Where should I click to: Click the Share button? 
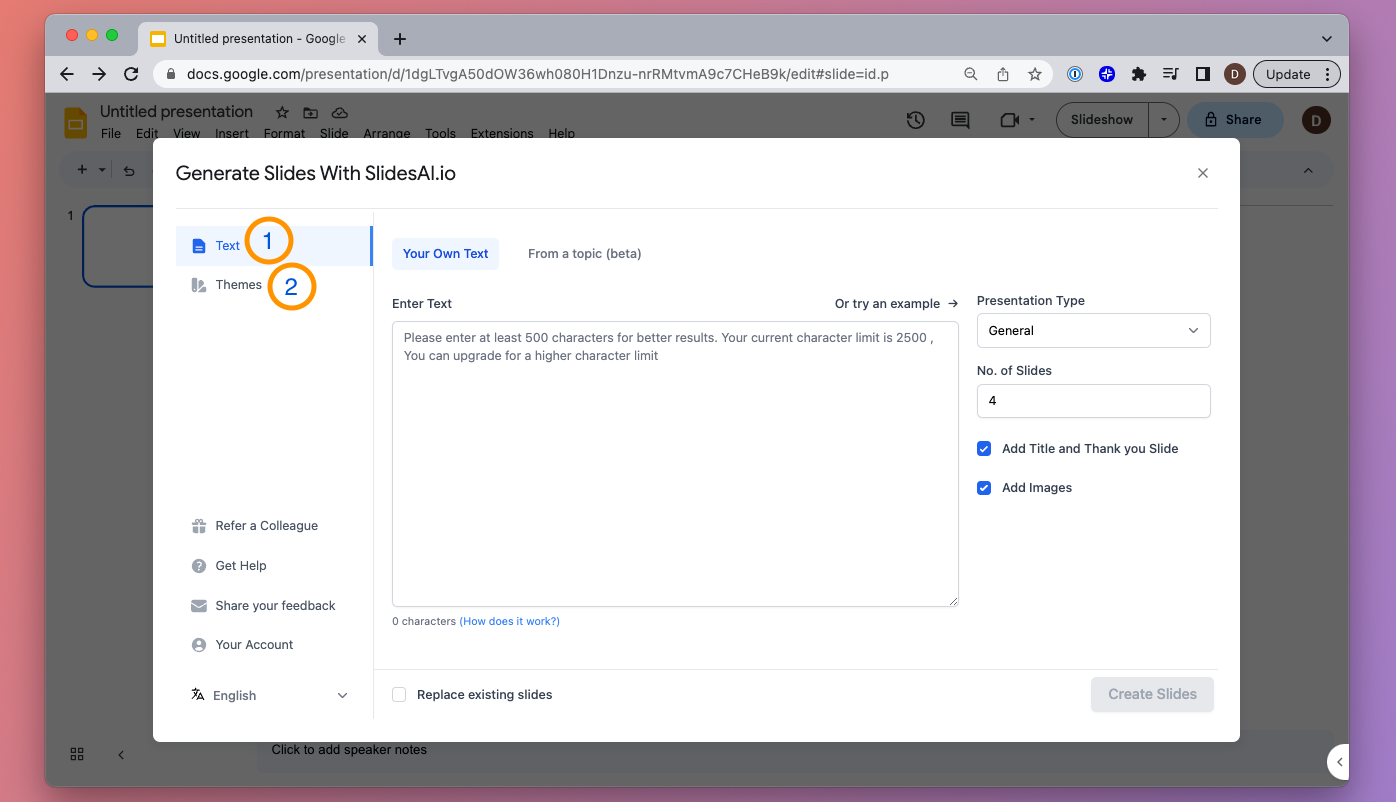point(1234,120)
